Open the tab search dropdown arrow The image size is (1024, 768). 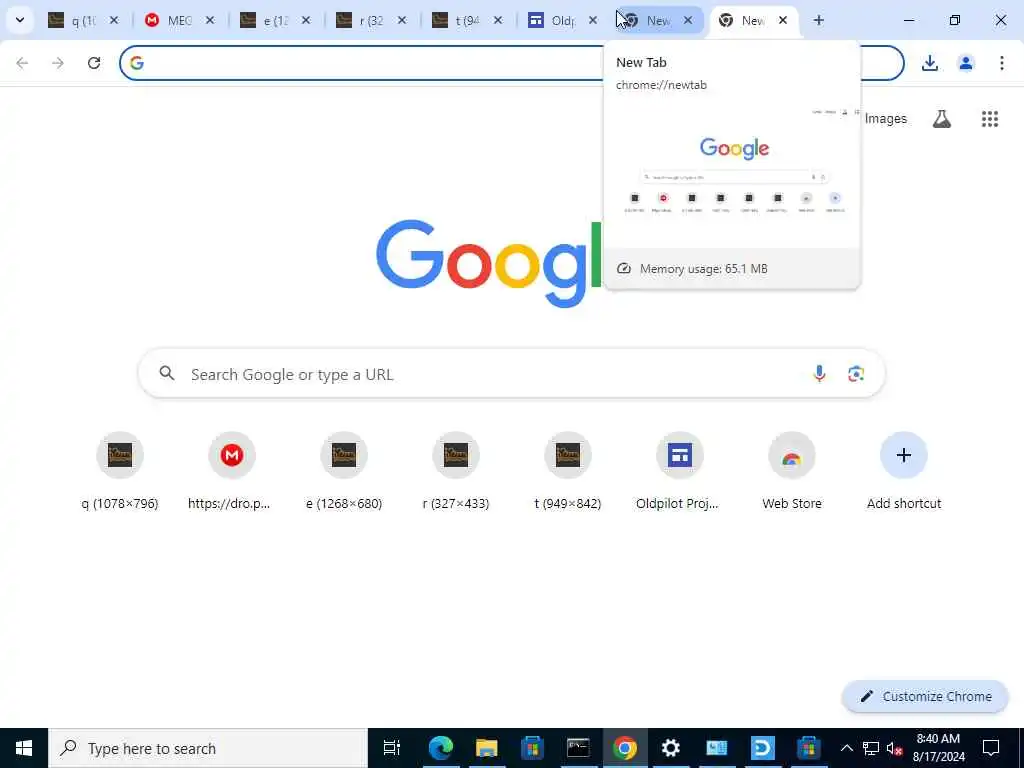coord(20,20)
